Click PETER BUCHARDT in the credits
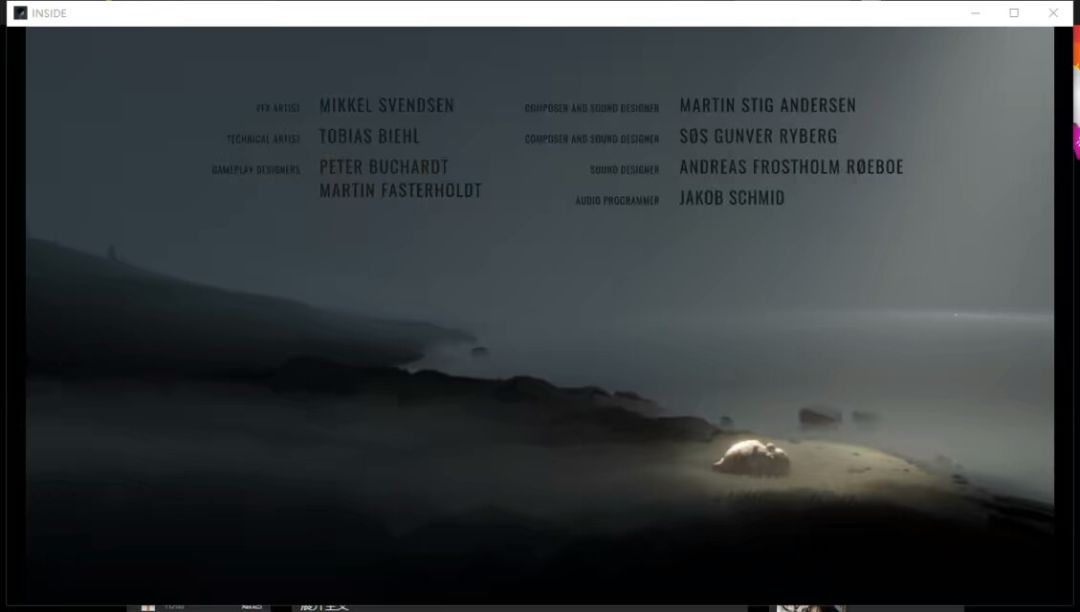The image size is (1080, 612). [384, 167]
